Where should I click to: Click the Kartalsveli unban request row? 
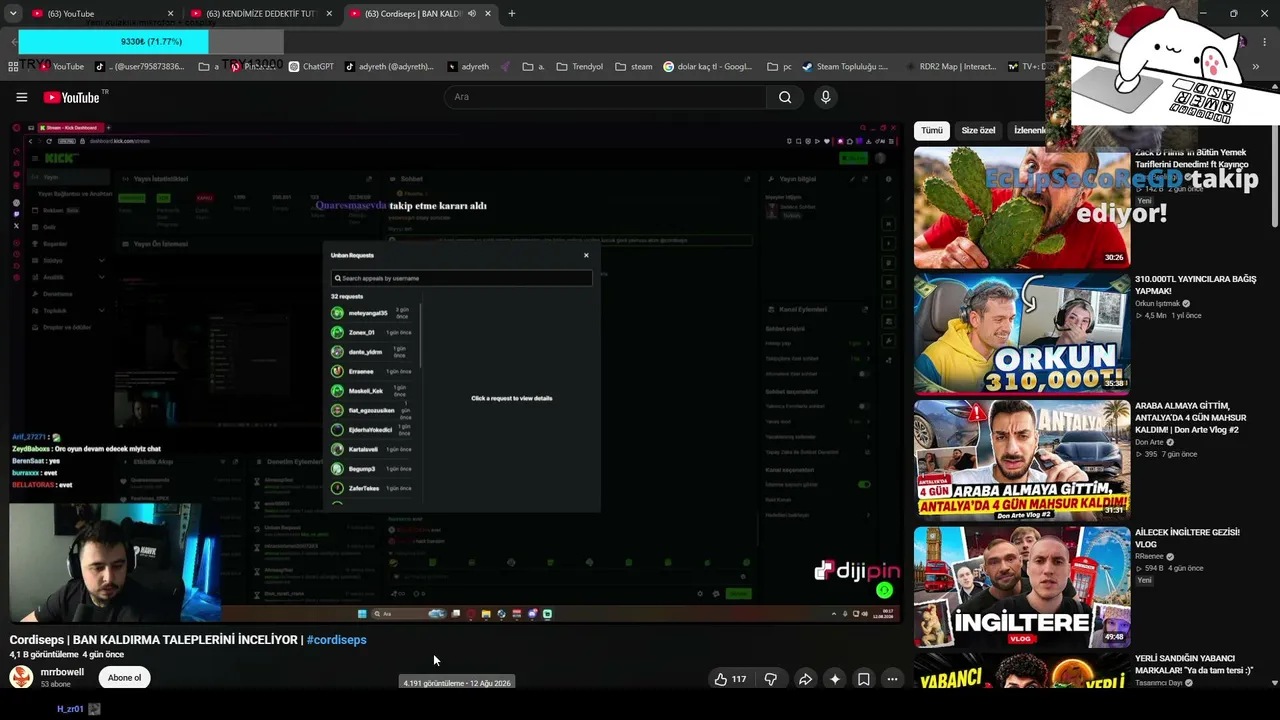coord(373,449)
